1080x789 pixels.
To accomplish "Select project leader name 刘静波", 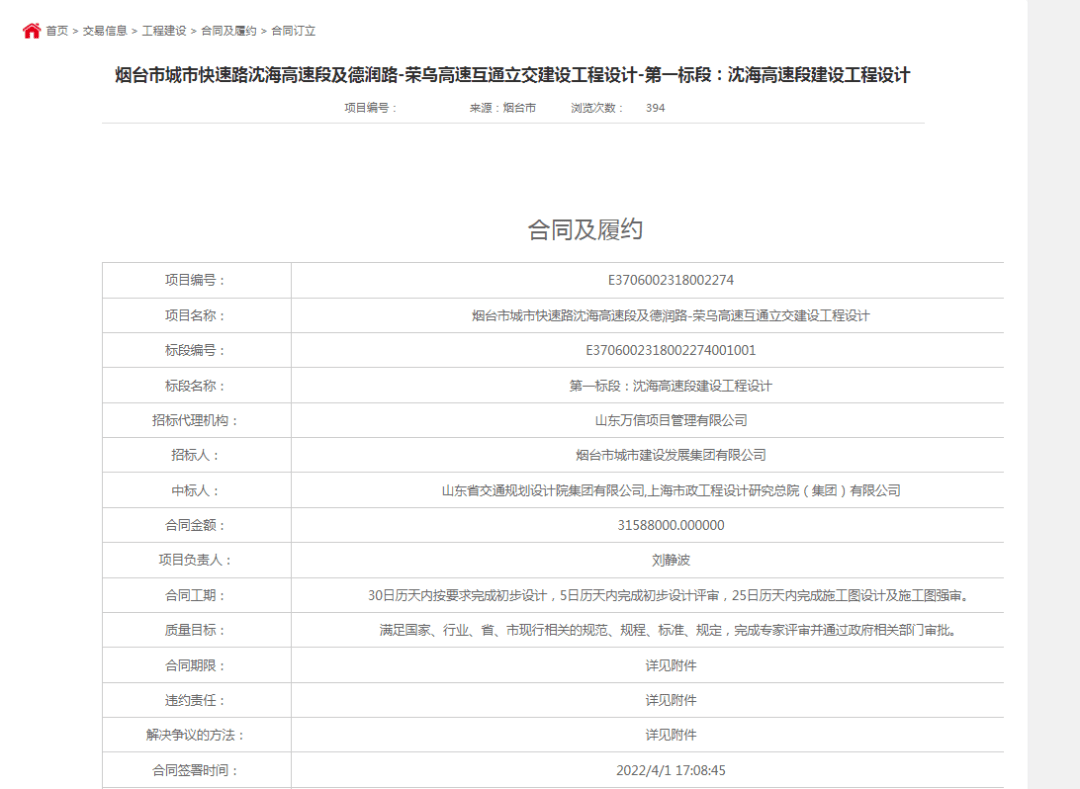I will [x=670, y=561].
